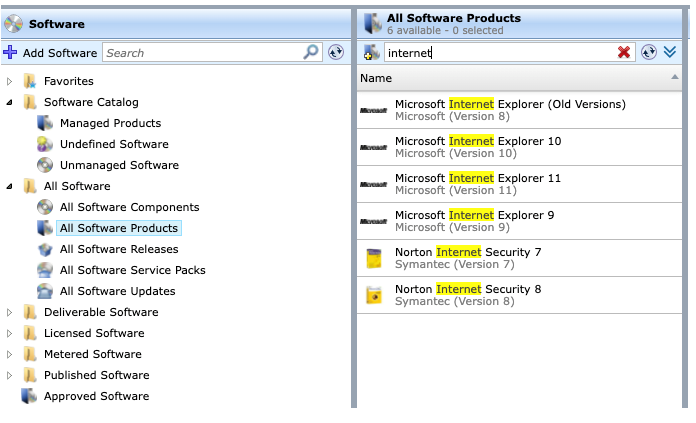Click the All Software folder icon

click(30, 186)
